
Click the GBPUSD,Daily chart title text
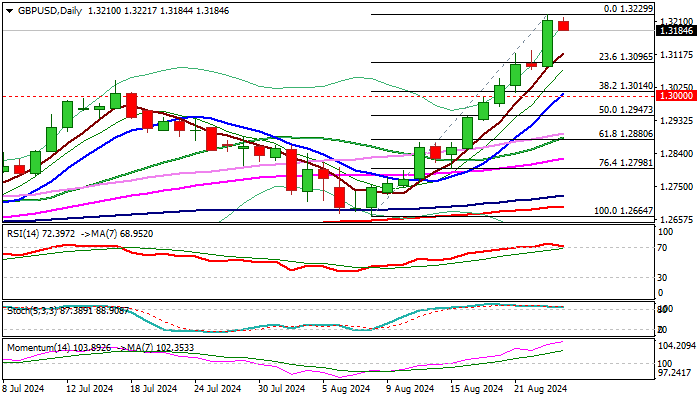click(50, 11)
